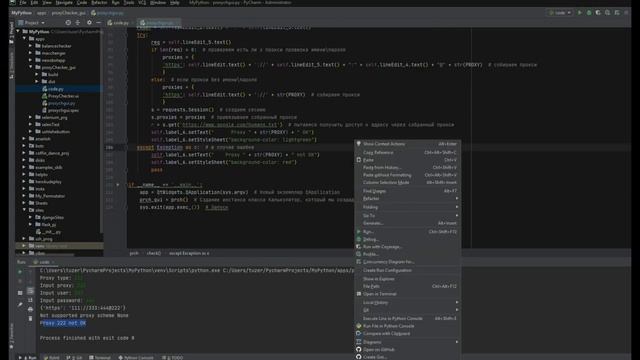Choose Find Usages in context menu
640x360 pixels.
pyautogui.click(x=407, y=191)
